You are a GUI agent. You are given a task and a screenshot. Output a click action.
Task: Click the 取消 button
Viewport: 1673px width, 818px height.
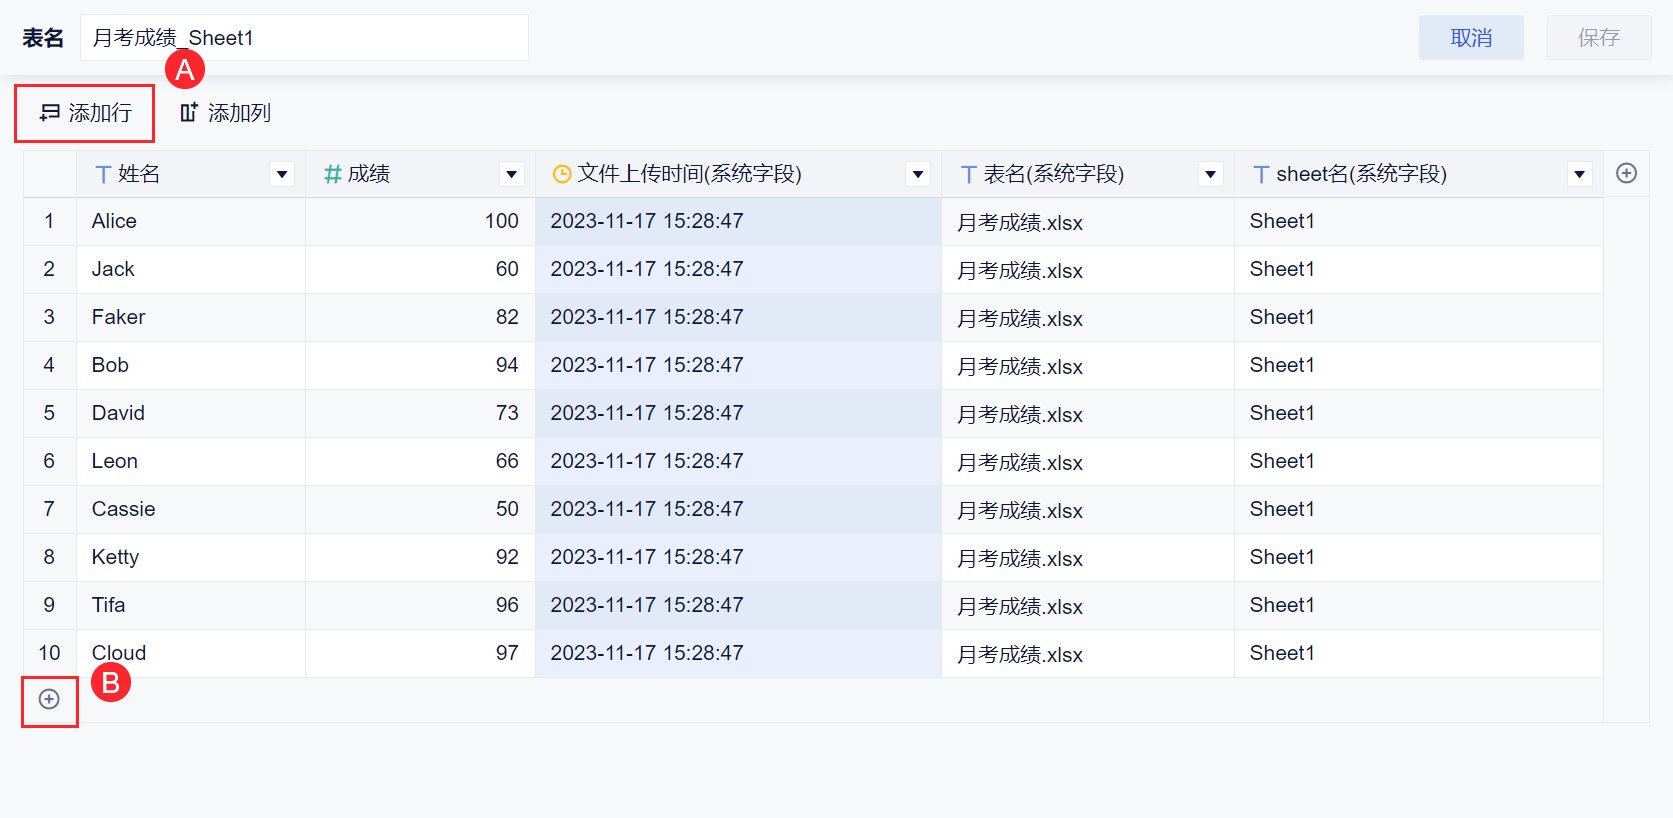[x=1471, y=38]
